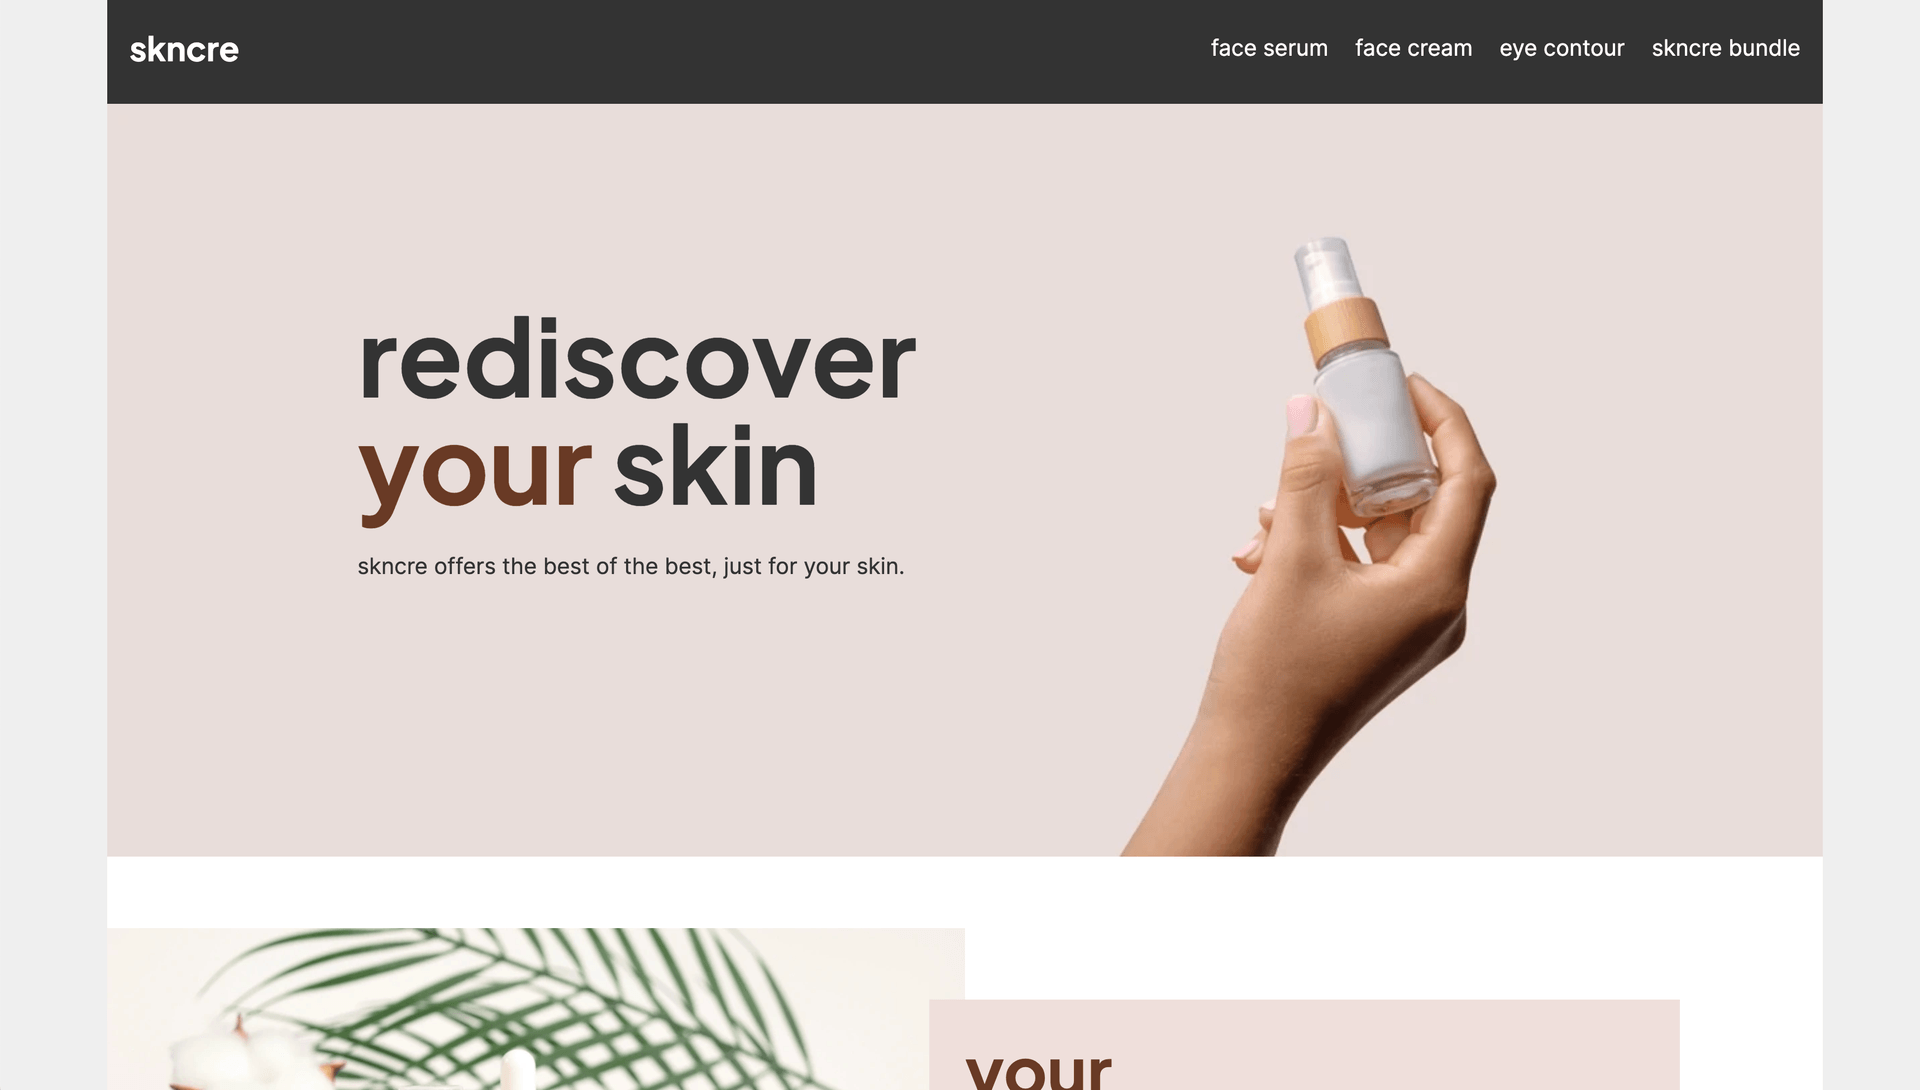Select eye contour in navigation
Viewport: 1920px width, 1090px height.
coord(1561,48)
